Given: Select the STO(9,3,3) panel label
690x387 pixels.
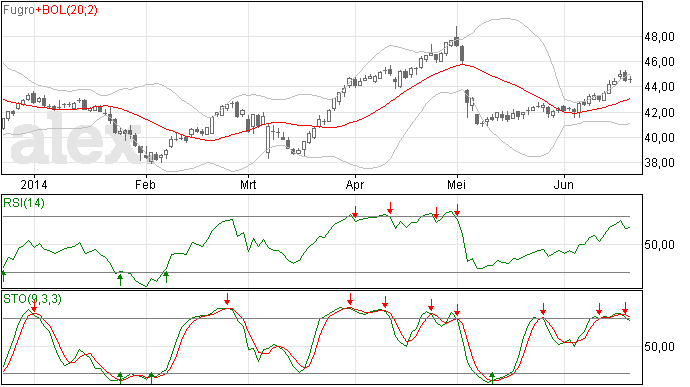Looking at the screenshot, I should 32,299.
